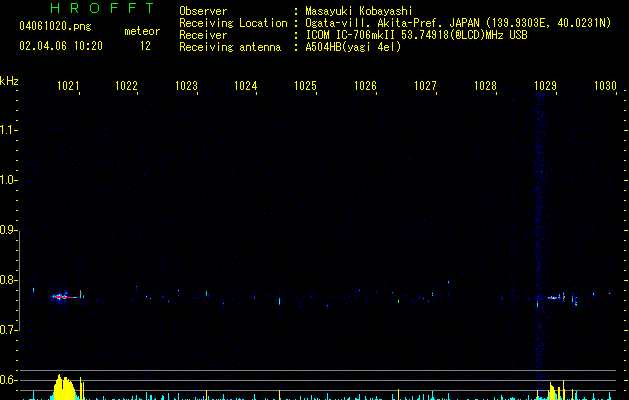Click the 1025 time axis label
The image size is (629, 400).
click(x=305, y=86)
